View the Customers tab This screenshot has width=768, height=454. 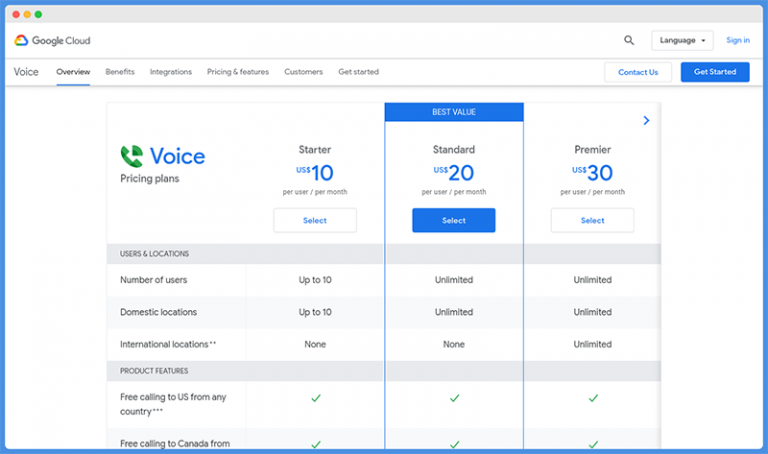304,72
